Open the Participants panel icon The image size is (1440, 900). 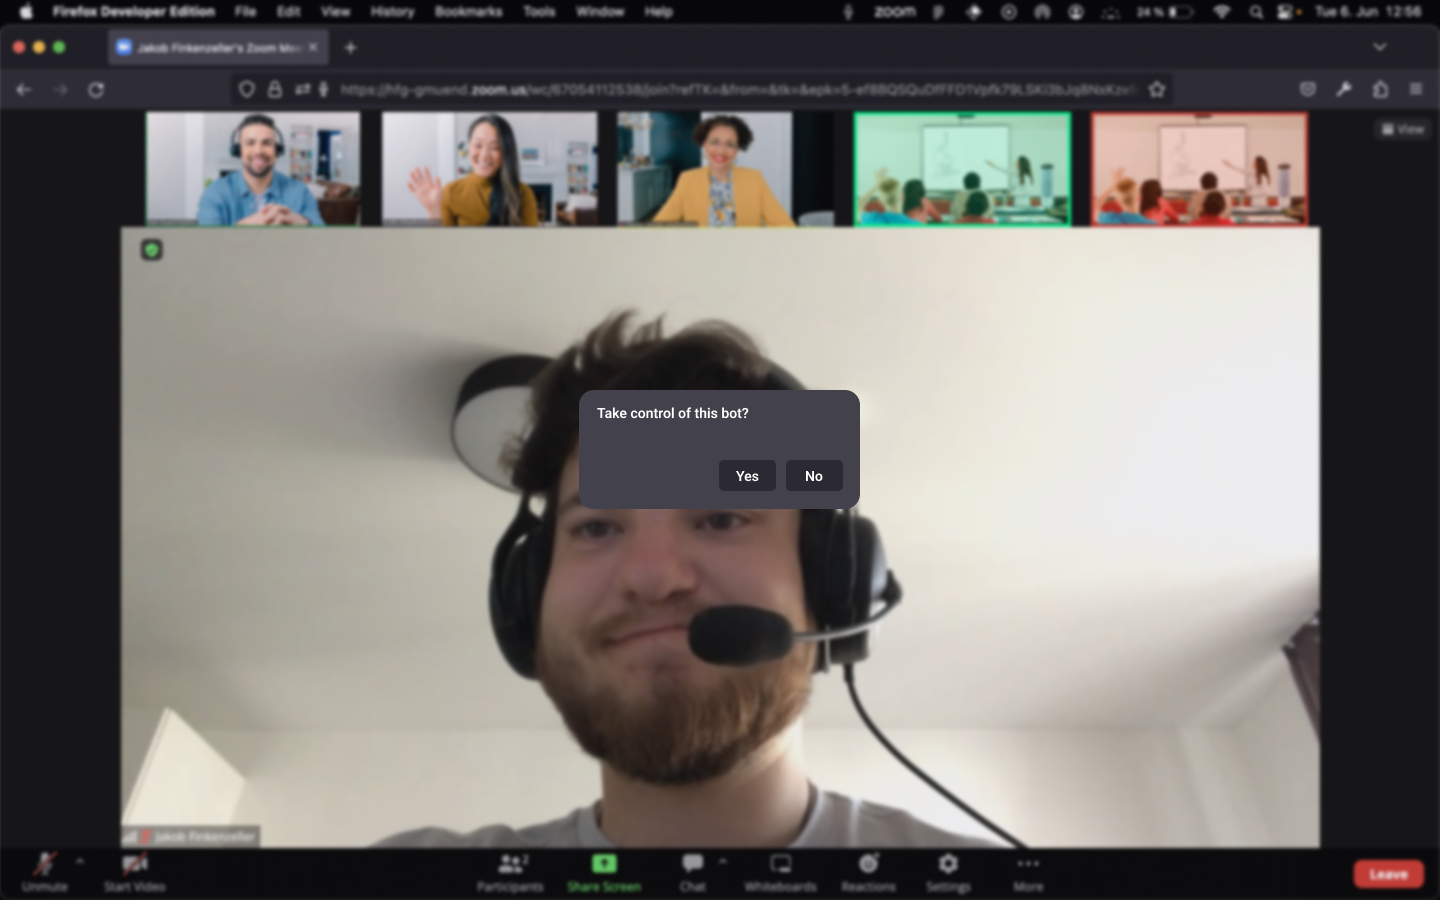511,863
